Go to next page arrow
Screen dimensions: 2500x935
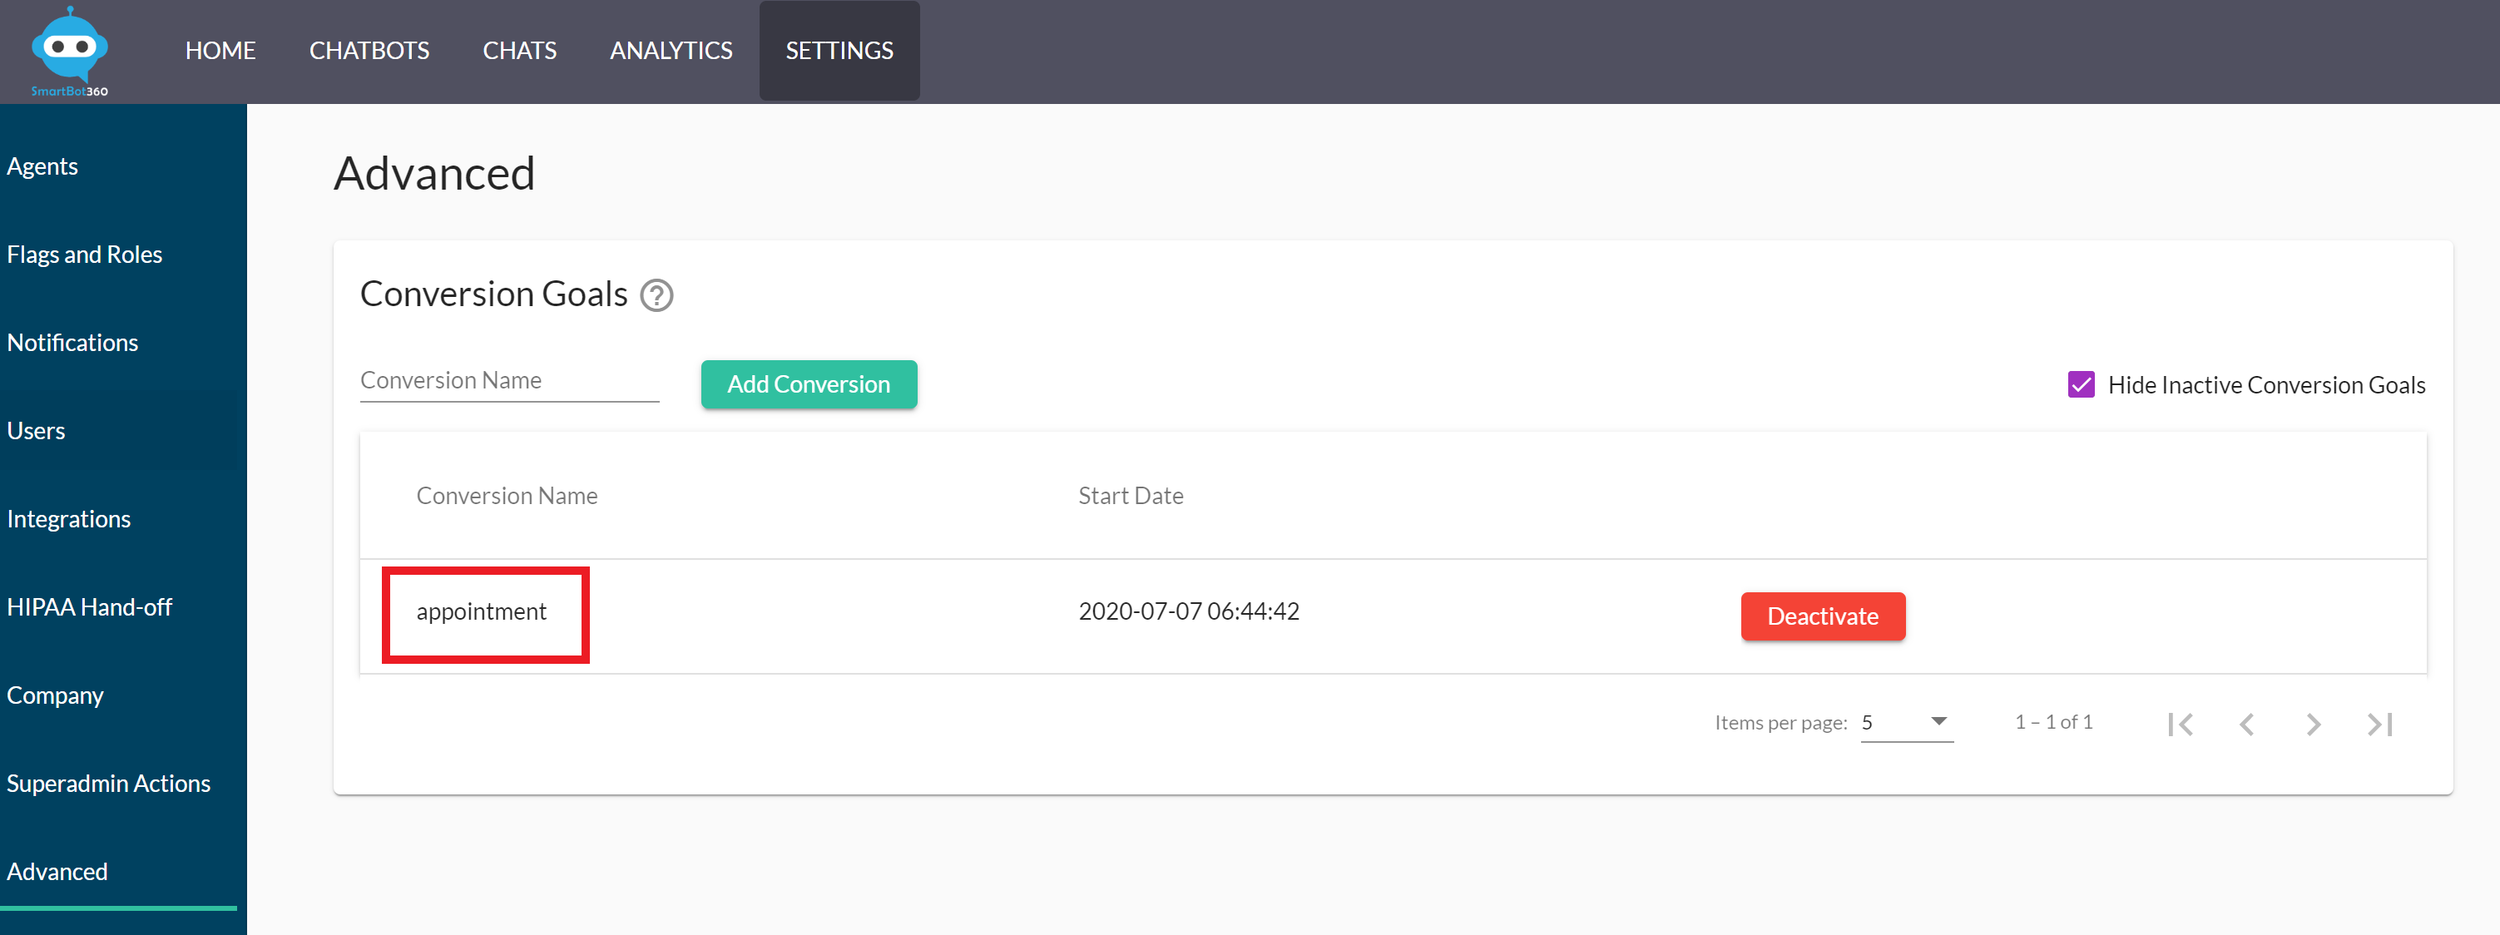tap(2313, 724)
